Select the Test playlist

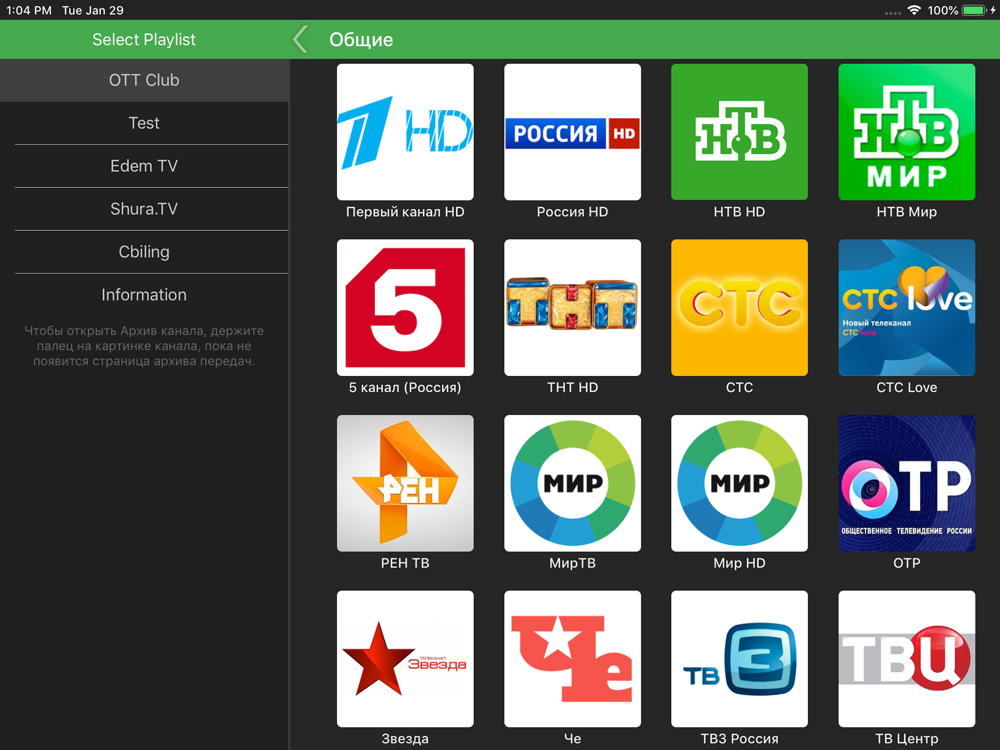point(144,123)
